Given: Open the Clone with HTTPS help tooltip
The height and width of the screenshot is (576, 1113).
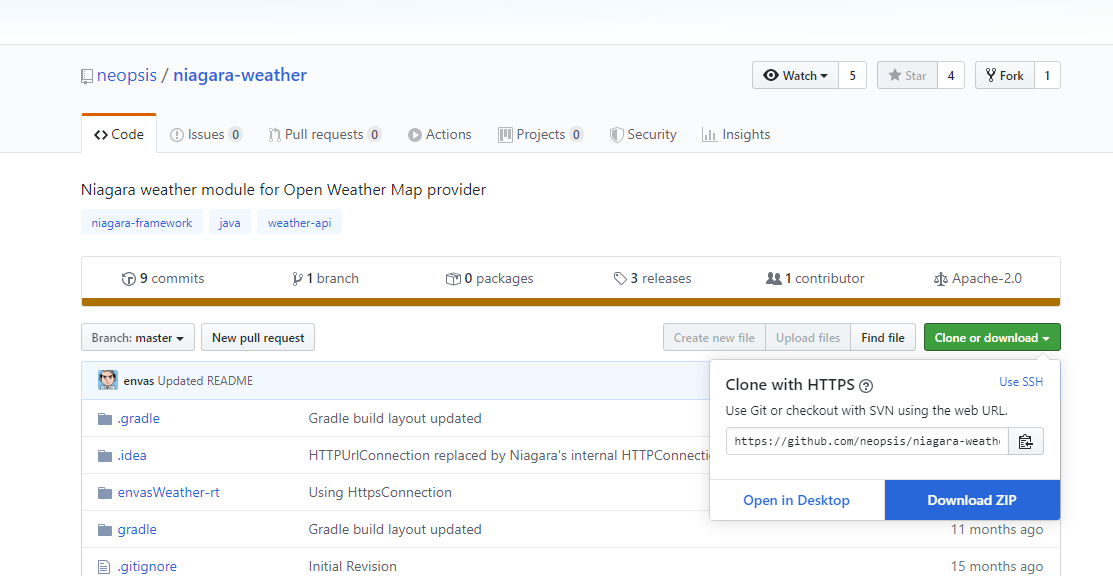Looking at the screenshot, I should pyautogui.click(x=866, y=385).
